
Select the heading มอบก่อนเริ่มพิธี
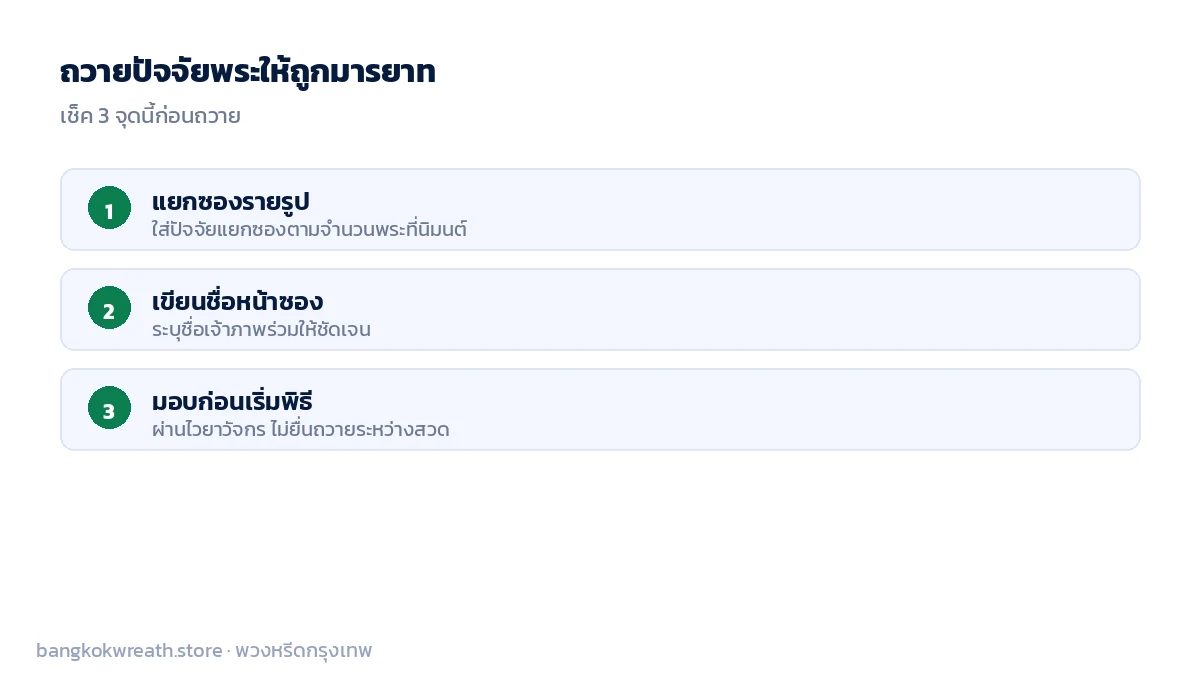click(232, 401)
